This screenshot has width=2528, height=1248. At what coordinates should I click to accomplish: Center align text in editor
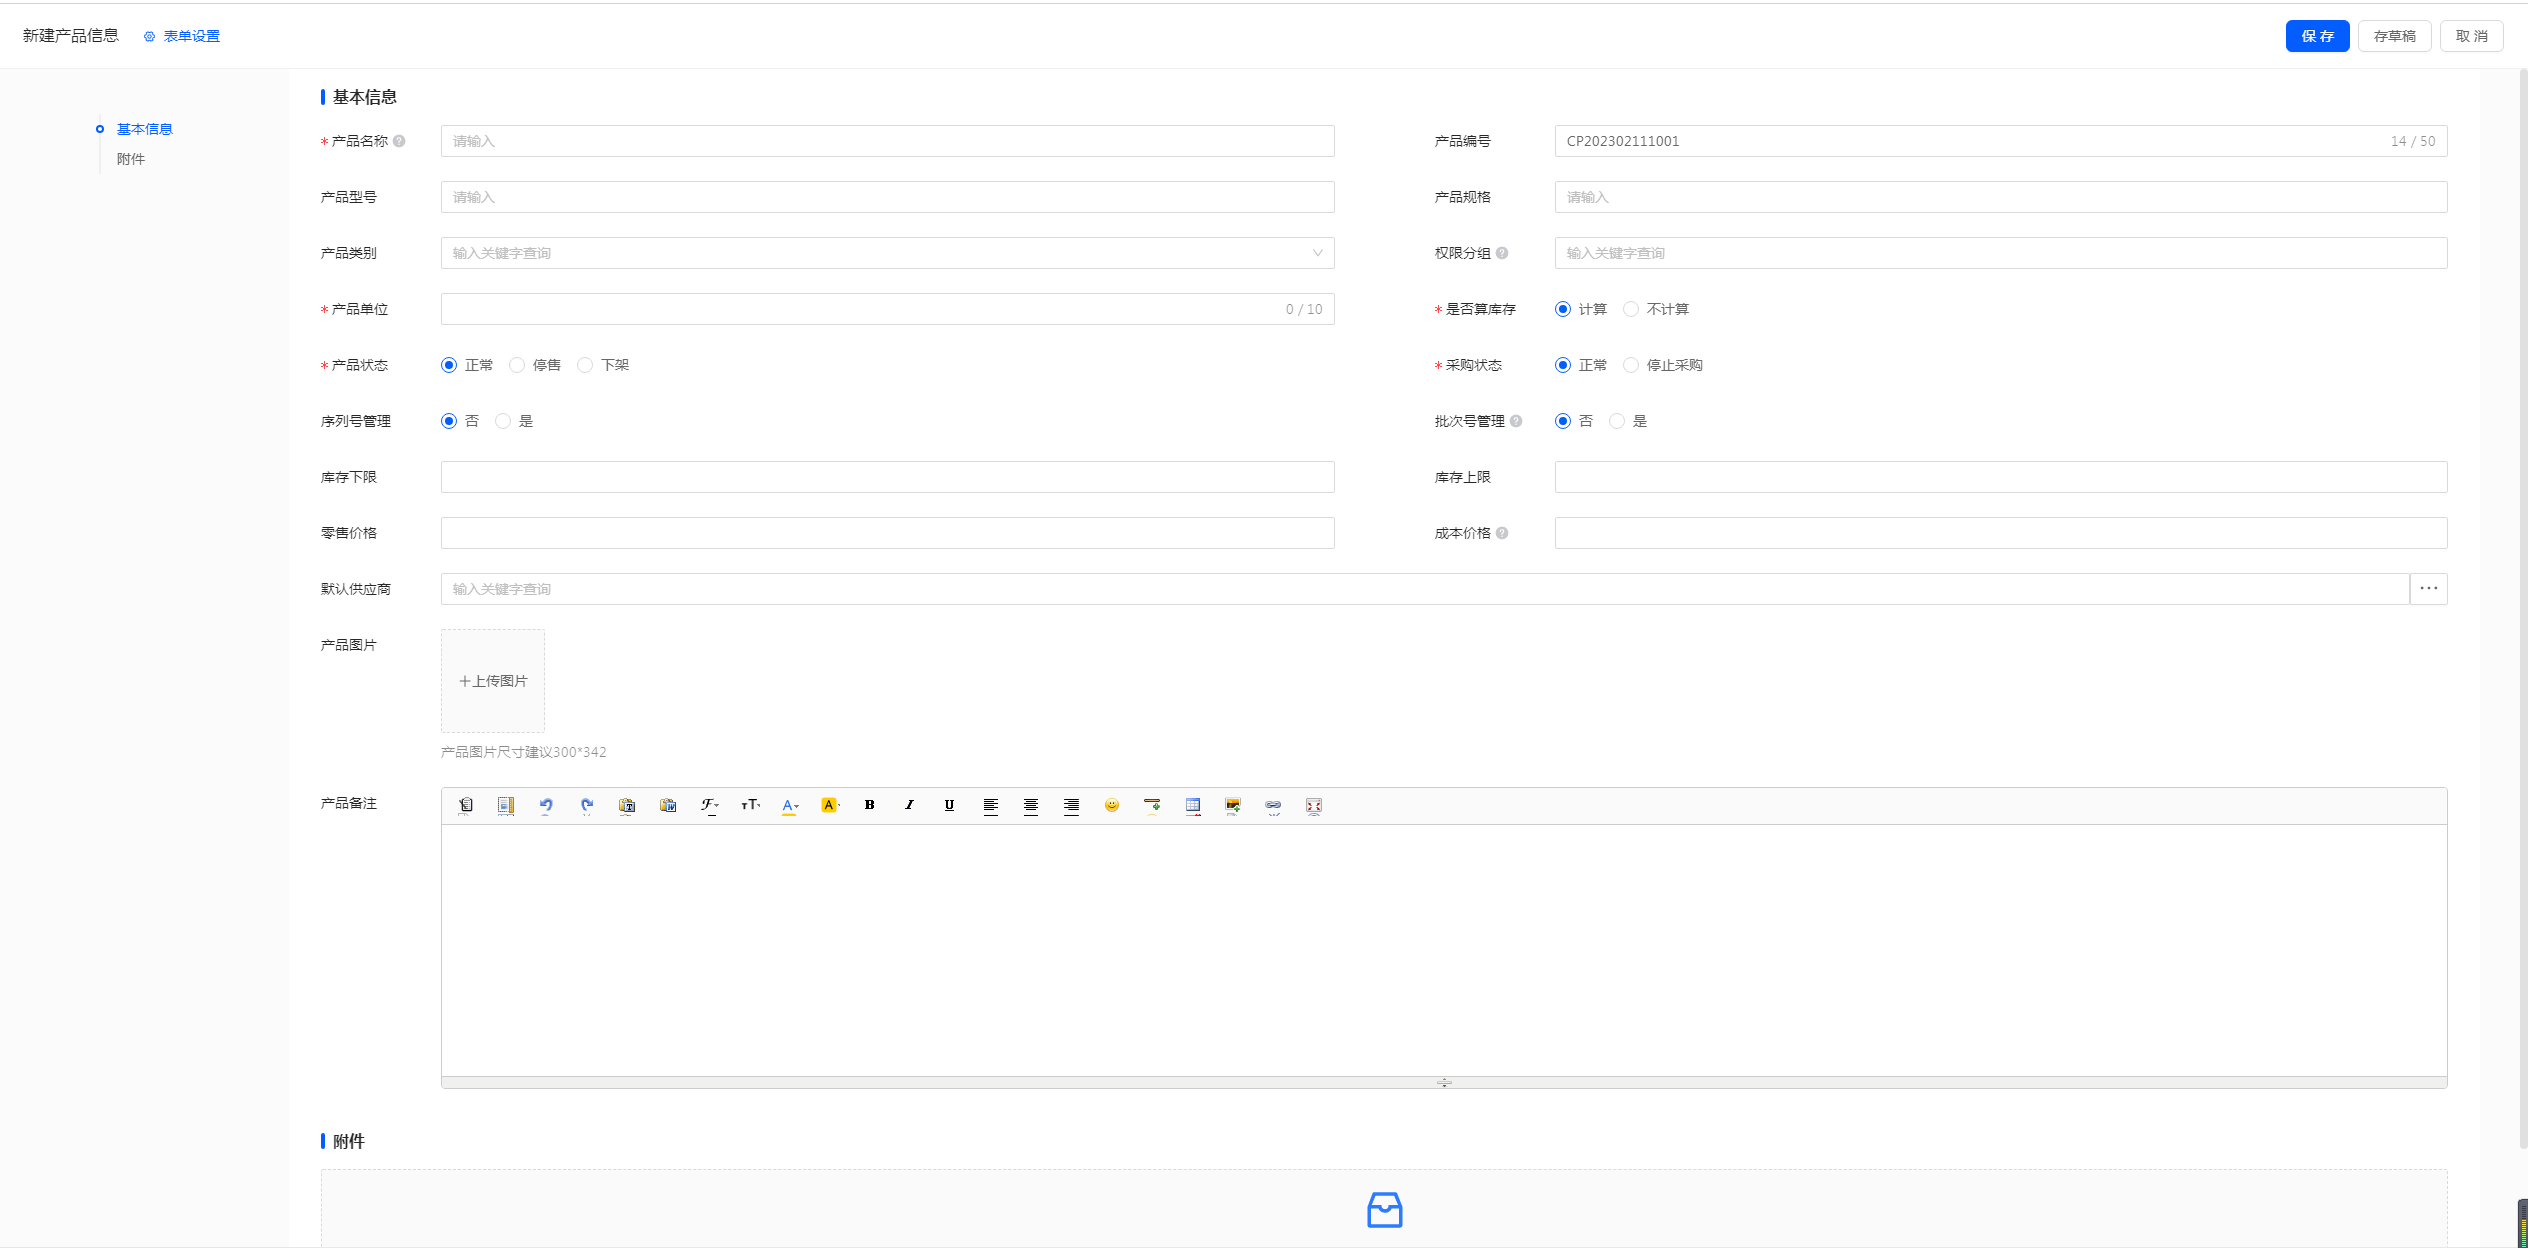pos(1031,805)
